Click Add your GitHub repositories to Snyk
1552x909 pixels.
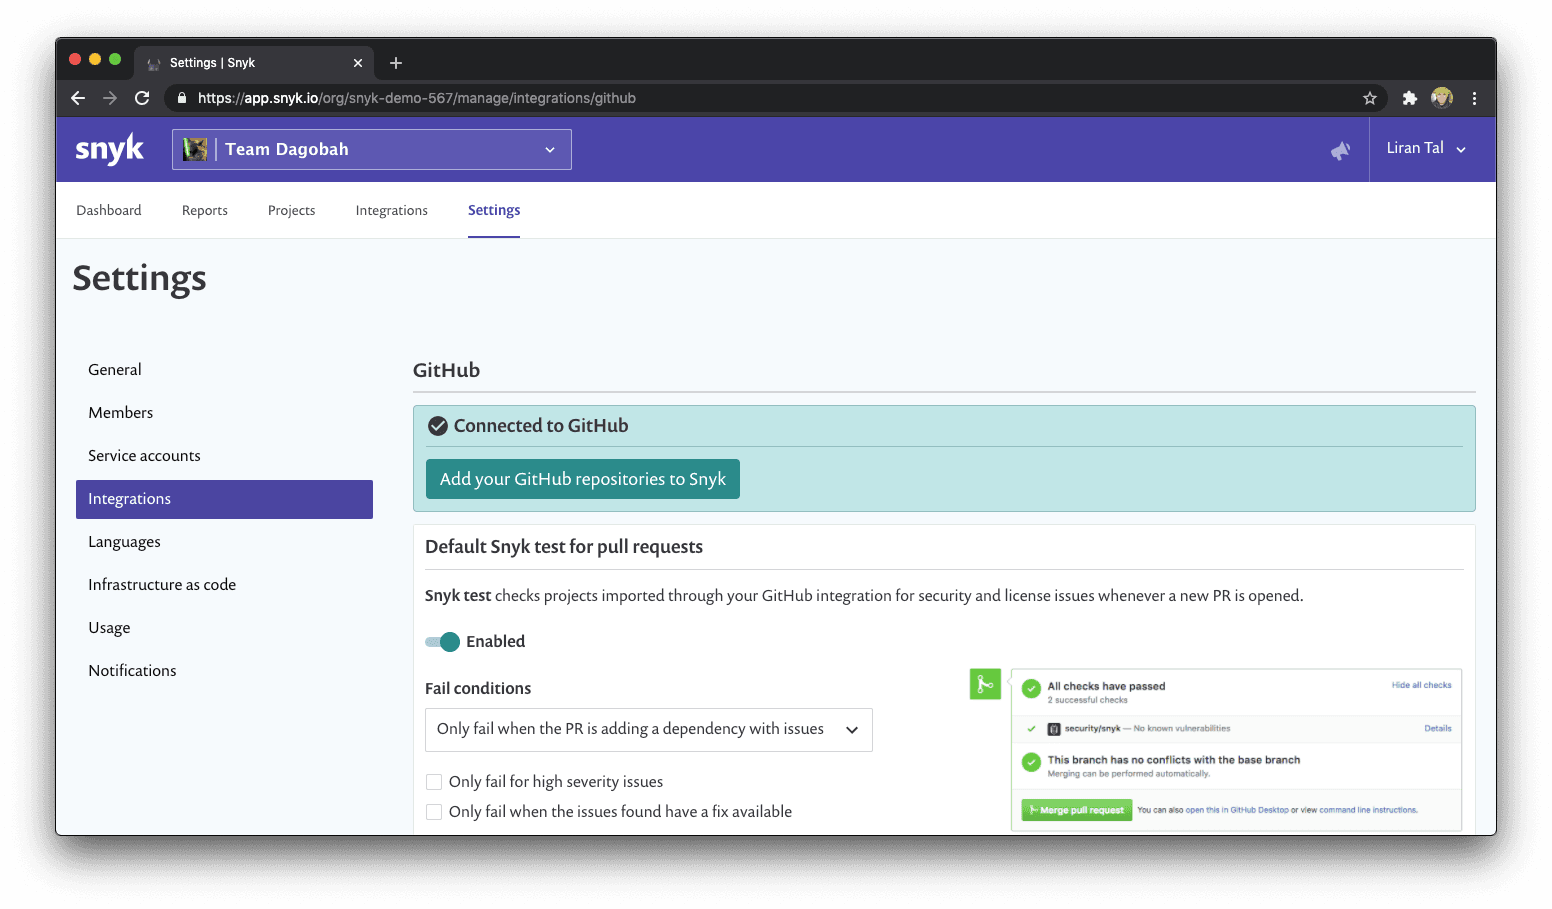pos(583,479)
